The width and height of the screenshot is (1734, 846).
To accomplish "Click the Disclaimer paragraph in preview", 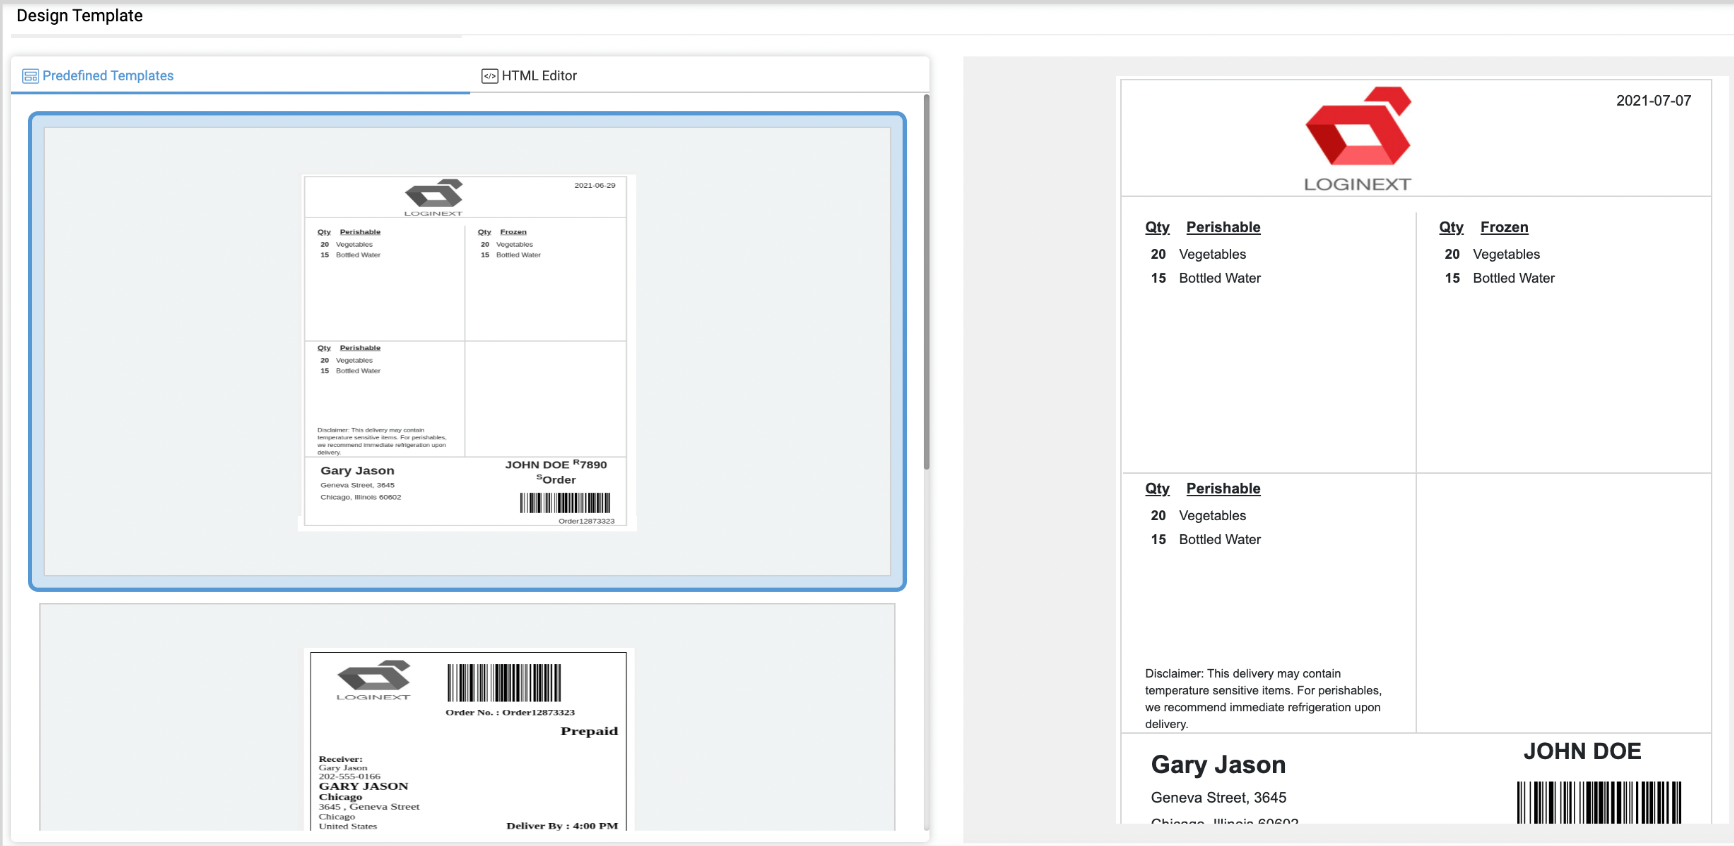I will [1263, 699].
